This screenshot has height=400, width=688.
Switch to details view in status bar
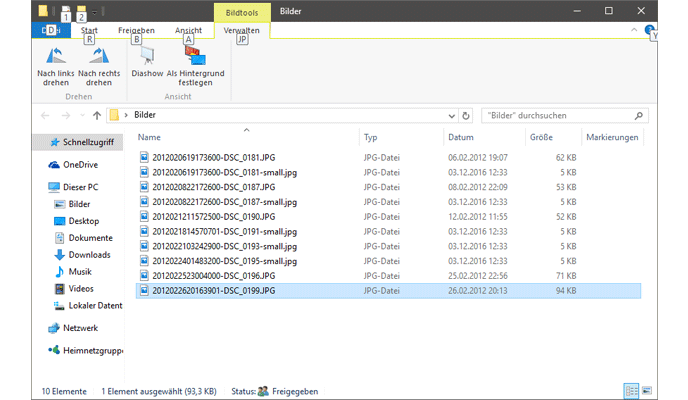(630, 390)
